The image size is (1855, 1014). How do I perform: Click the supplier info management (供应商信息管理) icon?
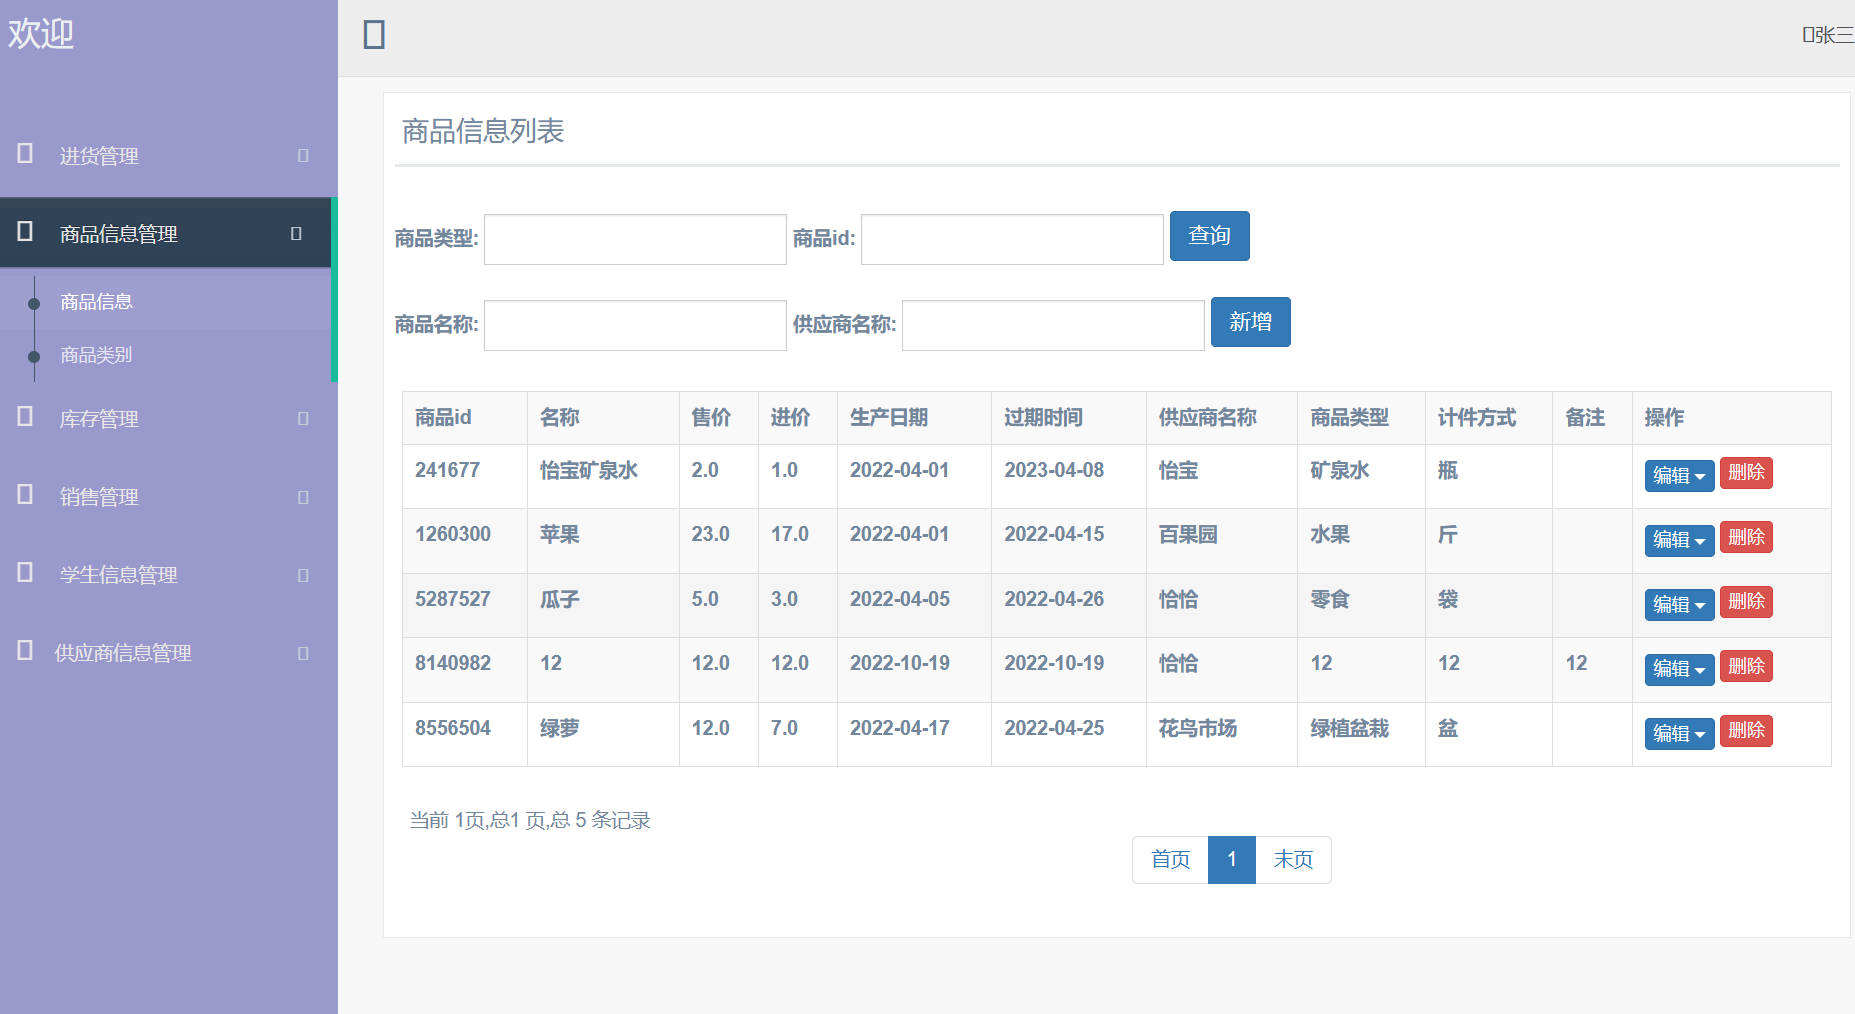pos(24,652)
